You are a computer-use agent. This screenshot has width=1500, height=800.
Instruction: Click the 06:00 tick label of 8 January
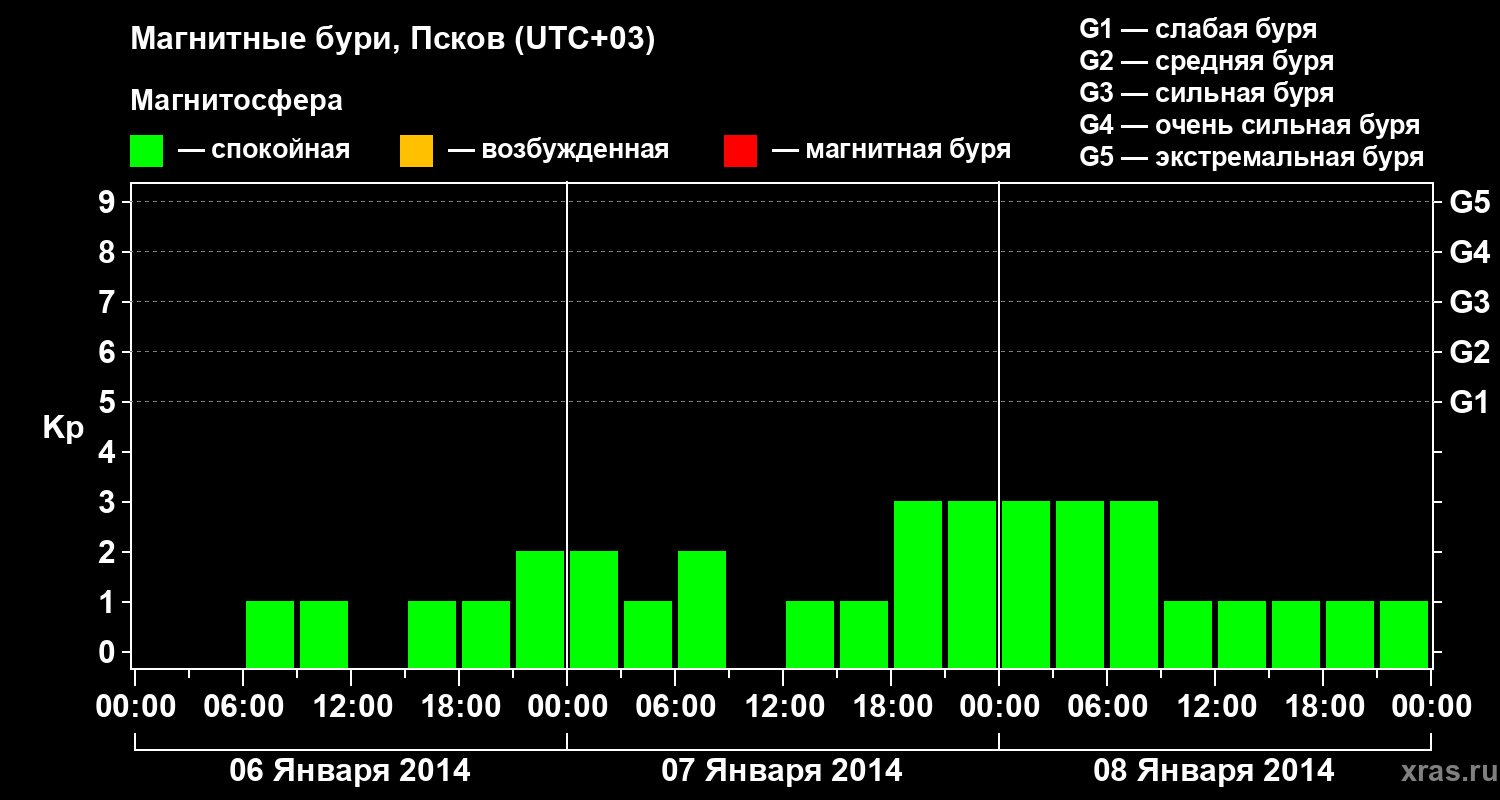click(1106, 706)
